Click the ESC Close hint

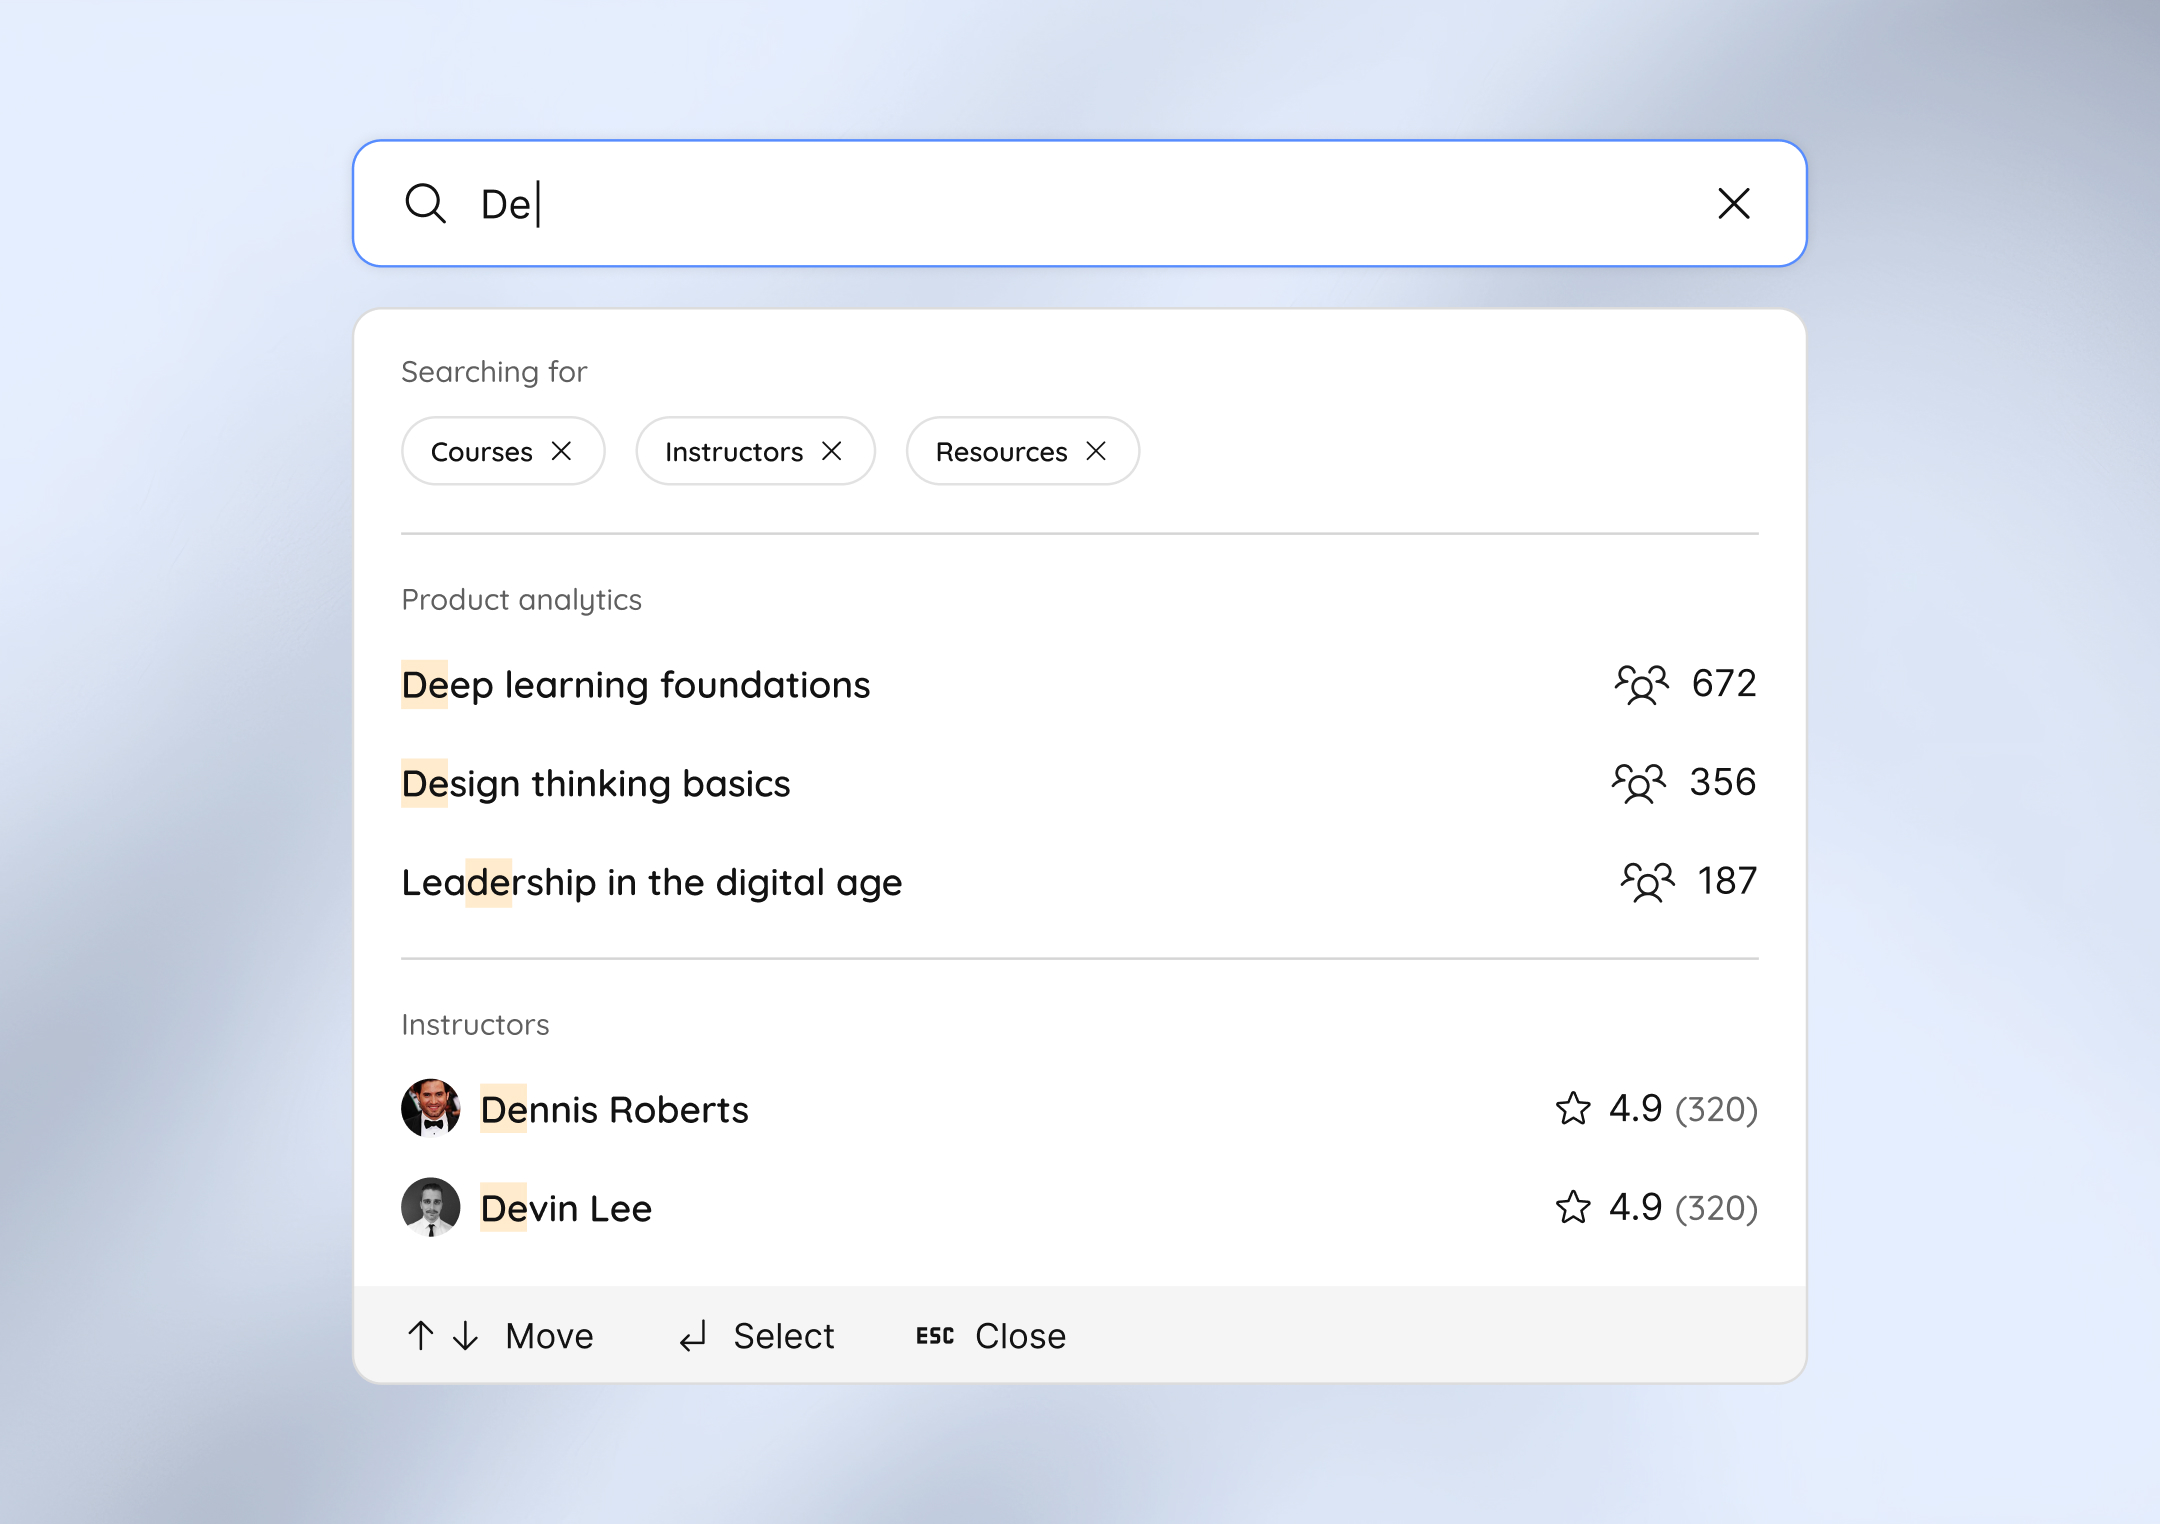click(x=990, y=1336)
